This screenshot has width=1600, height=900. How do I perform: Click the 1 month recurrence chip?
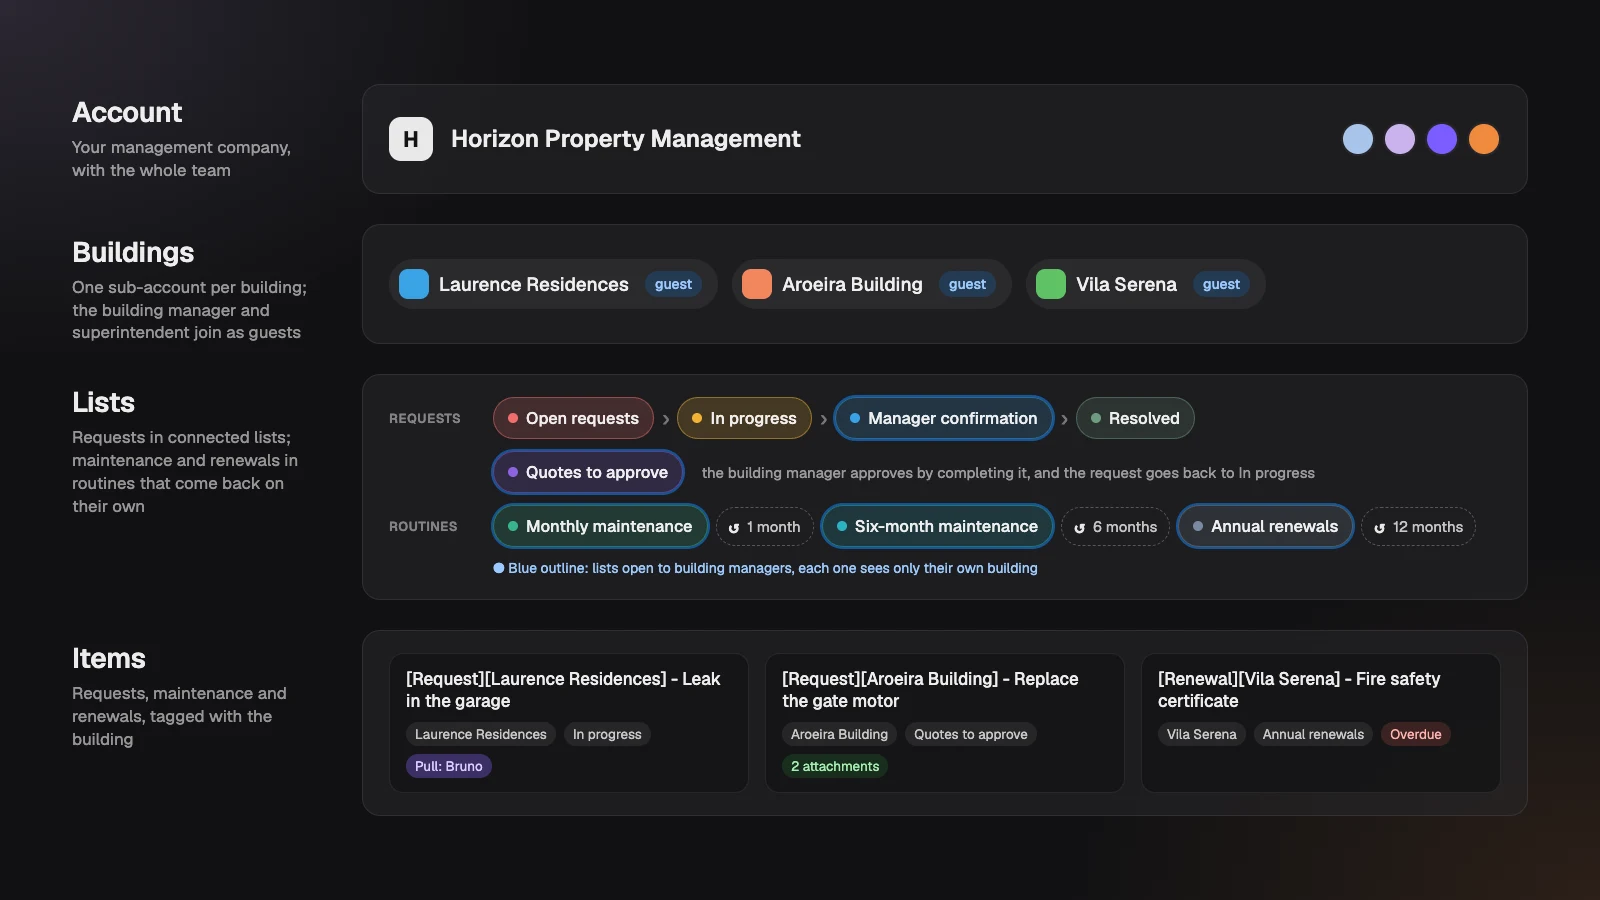pos(765,527)
